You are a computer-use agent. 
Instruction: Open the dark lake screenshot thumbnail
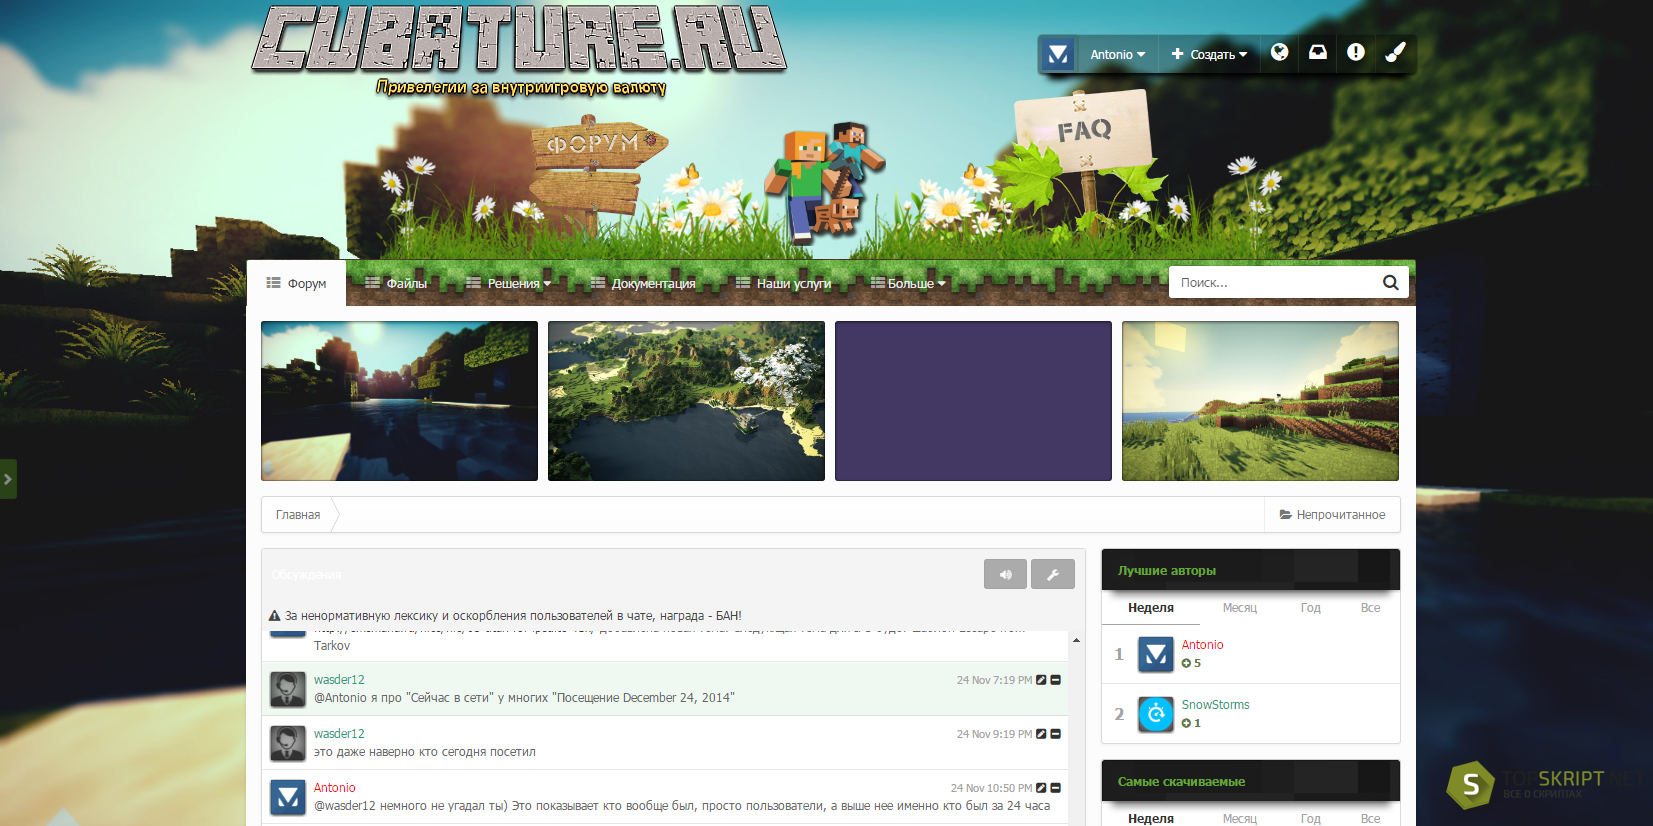[399, 401]
